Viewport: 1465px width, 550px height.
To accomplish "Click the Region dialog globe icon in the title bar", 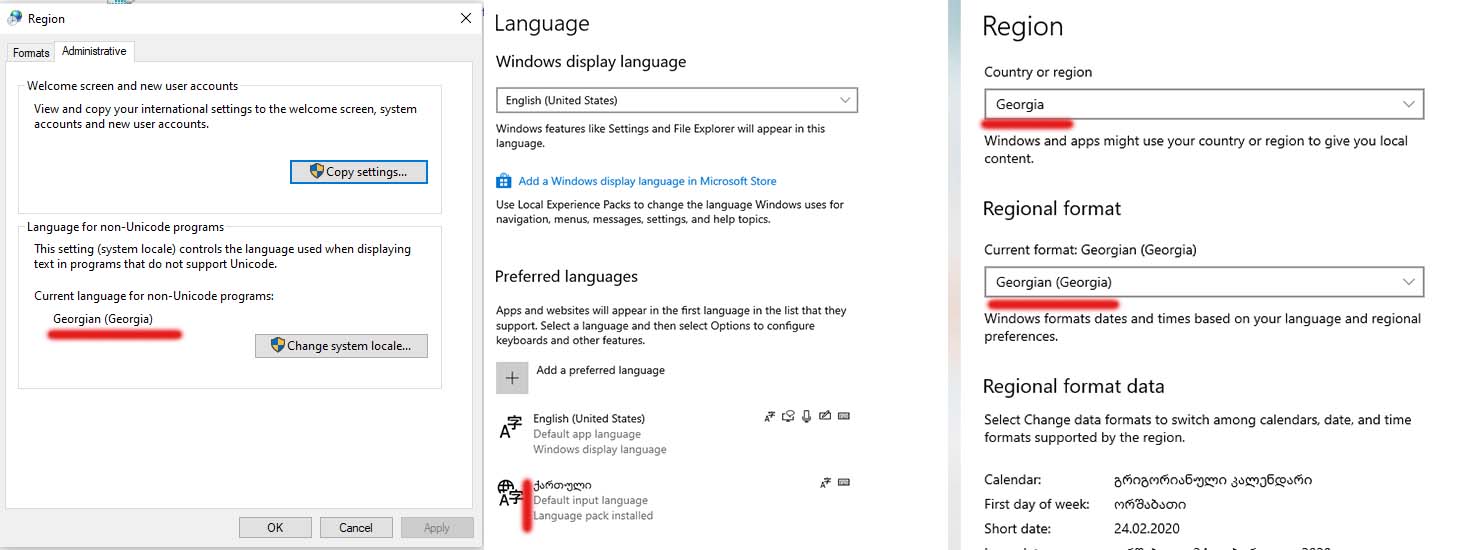I will click(15, 18).
